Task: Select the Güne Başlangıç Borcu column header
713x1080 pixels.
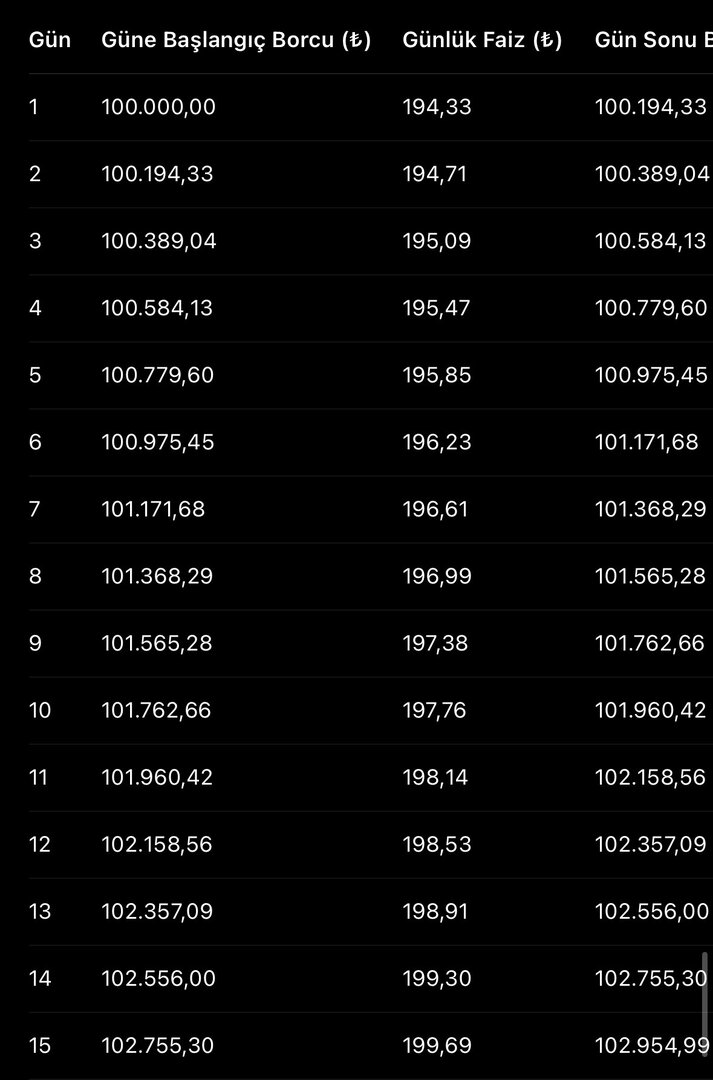Action: click(x=236, y=40)
